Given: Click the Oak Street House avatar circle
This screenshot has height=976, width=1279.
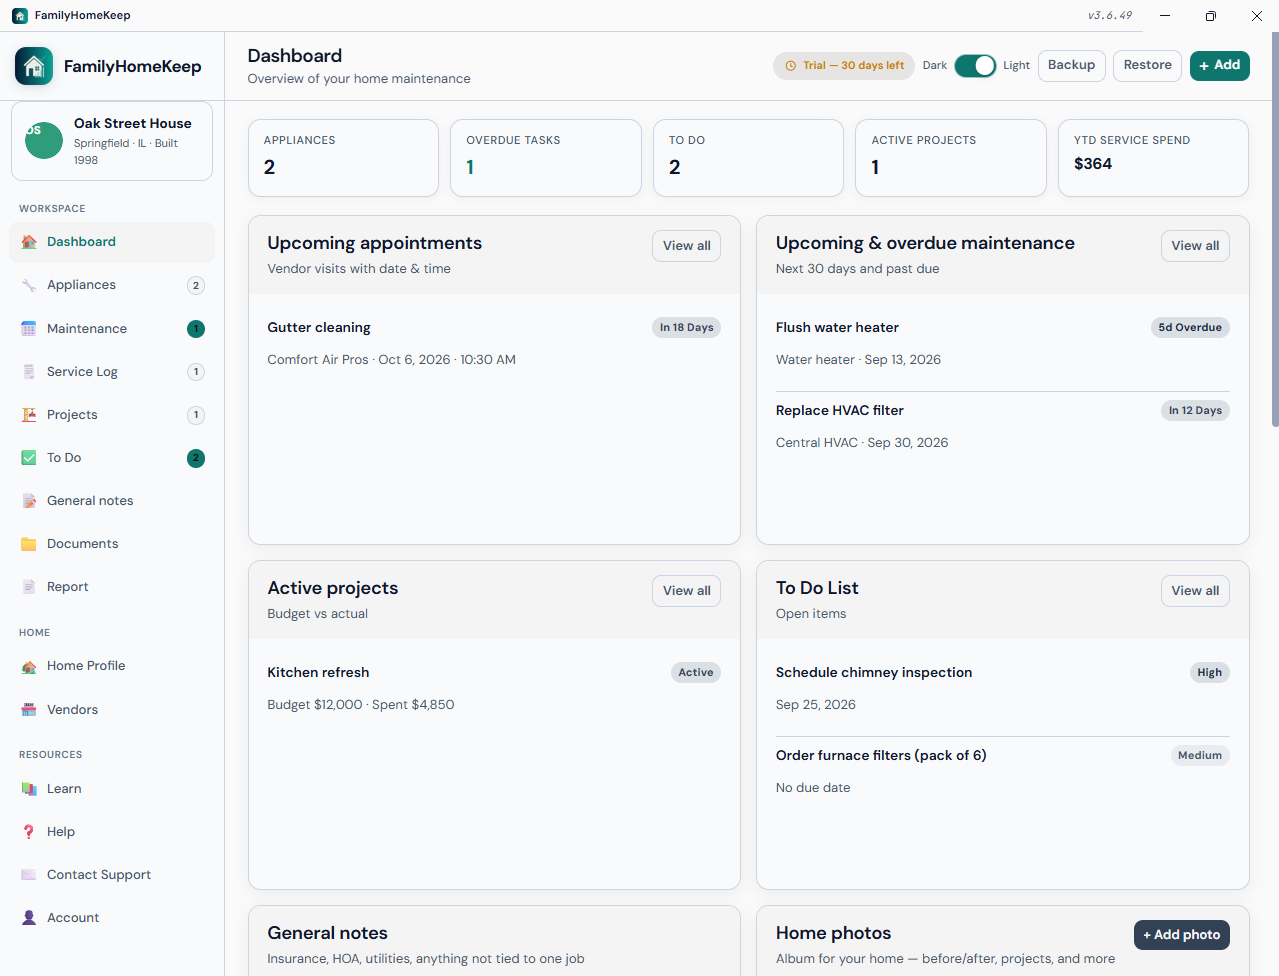Looking at the screenshot, I should click(44, 140).
